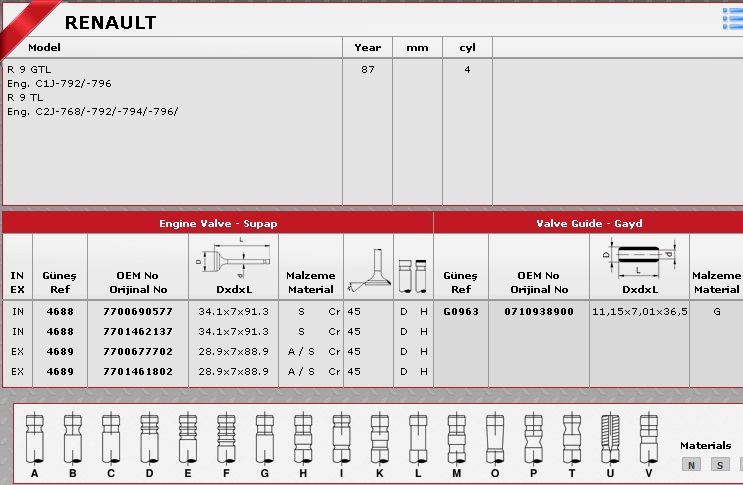
Task: Click the engine valve DxdxL diagram
Action: (233, 258)
